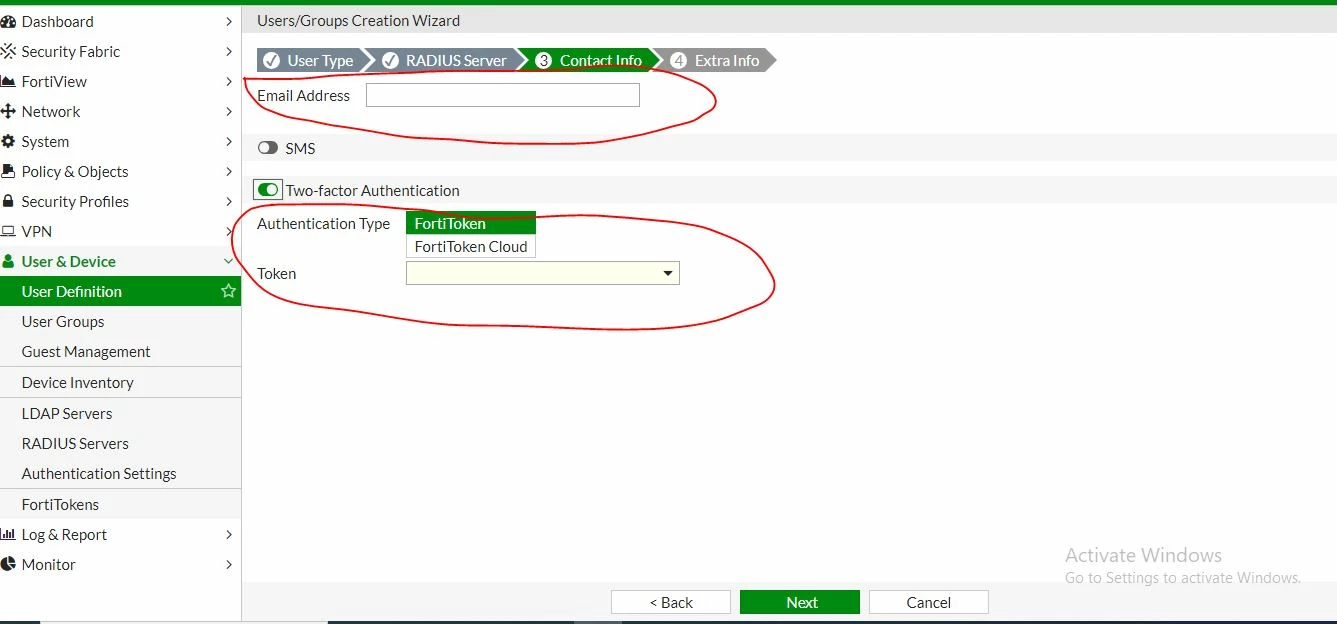Collapse the User & Device section chevron
1337x624 pixels.
229,261
